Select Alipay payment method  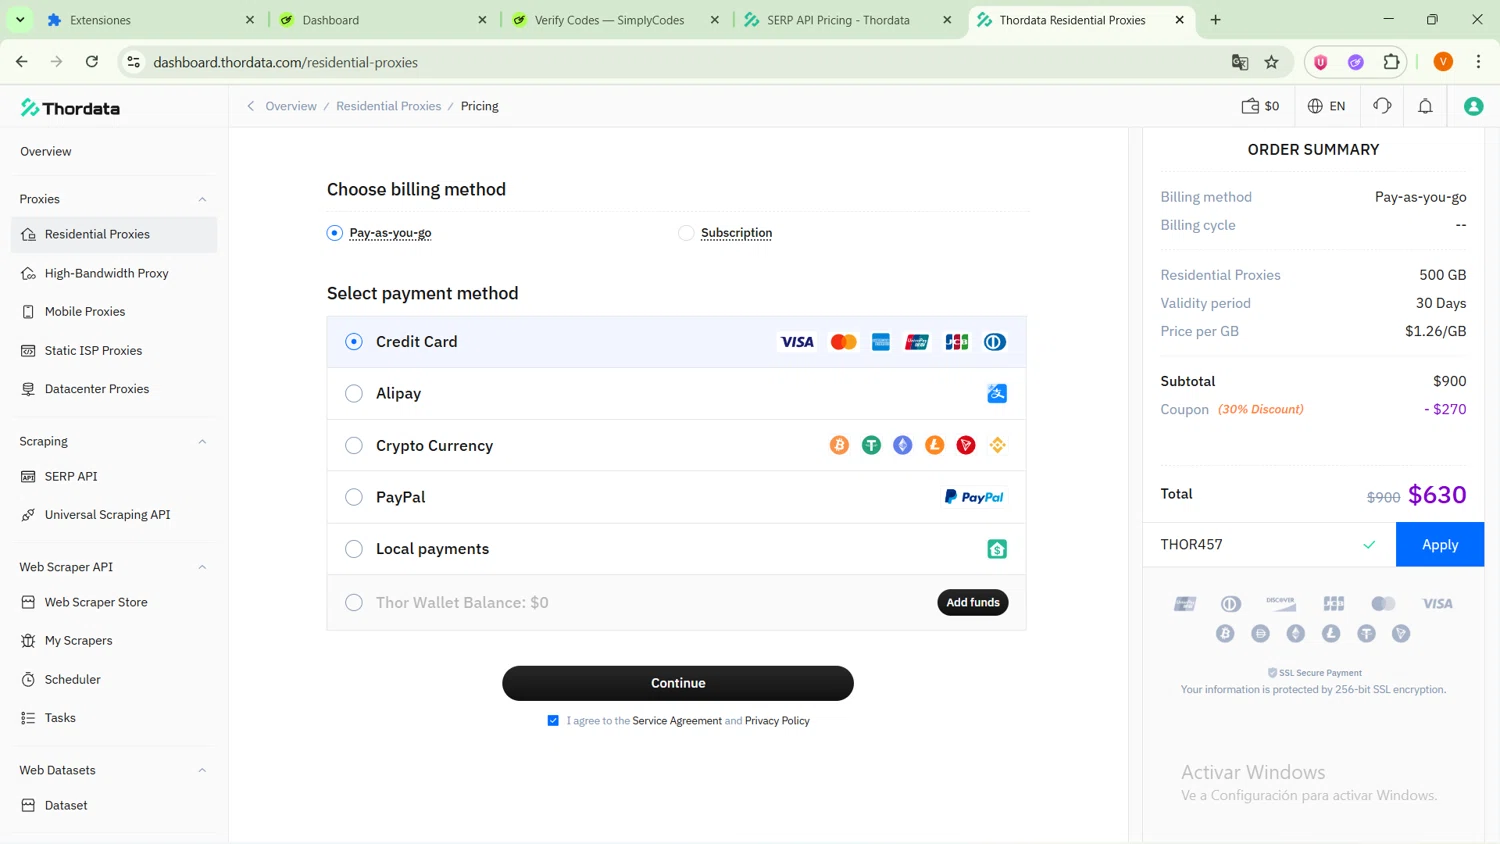[354, 394]
